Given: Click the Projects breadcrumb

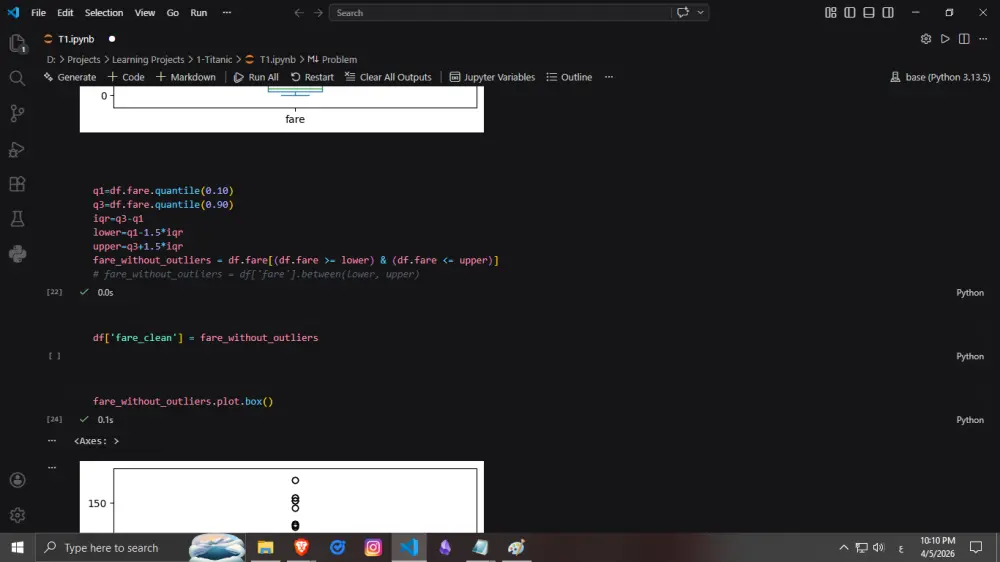Looking at the screenshot, I should point(84,59).
